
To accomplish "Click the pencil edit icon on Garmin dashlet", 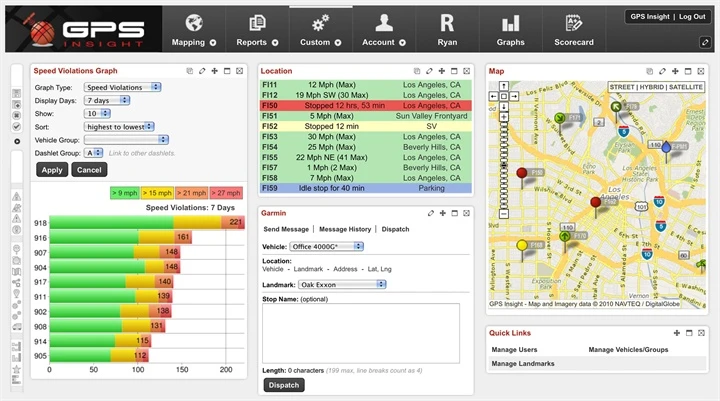I will coord(431,213).
